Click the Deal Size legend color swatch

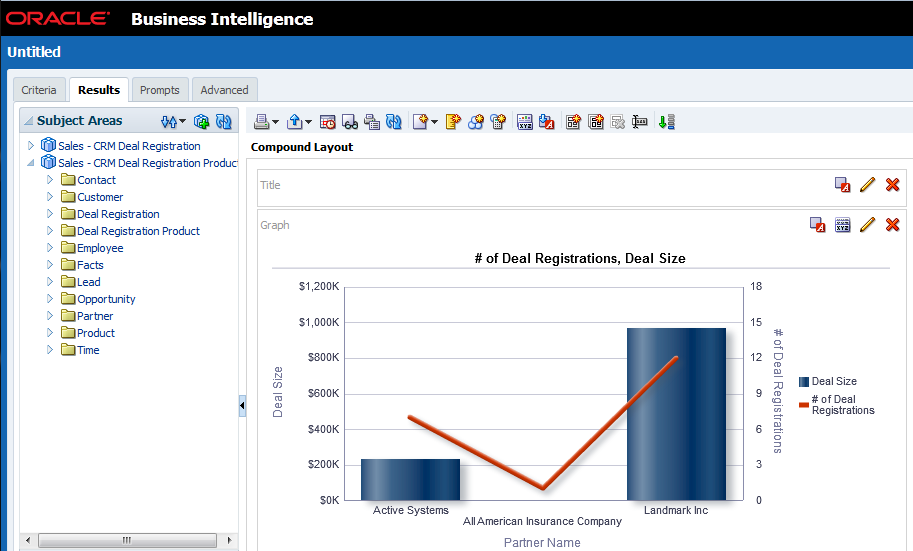pyautogui.click(x=804, y=382)
